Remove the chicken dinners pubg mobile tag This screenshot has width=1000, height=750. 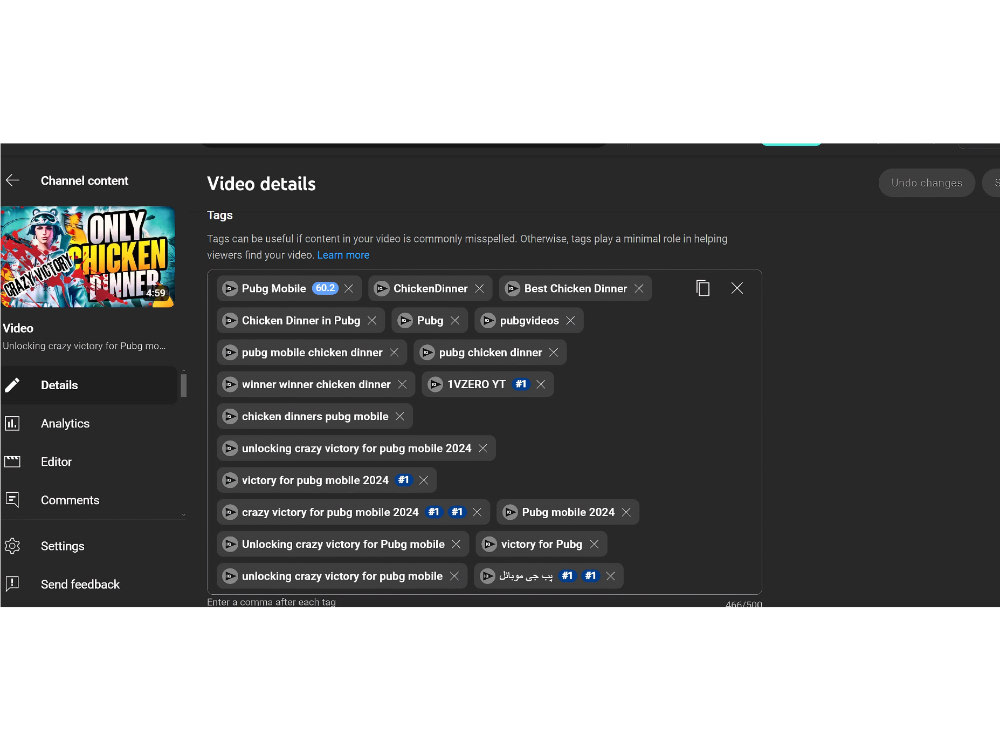click(400, 416)
